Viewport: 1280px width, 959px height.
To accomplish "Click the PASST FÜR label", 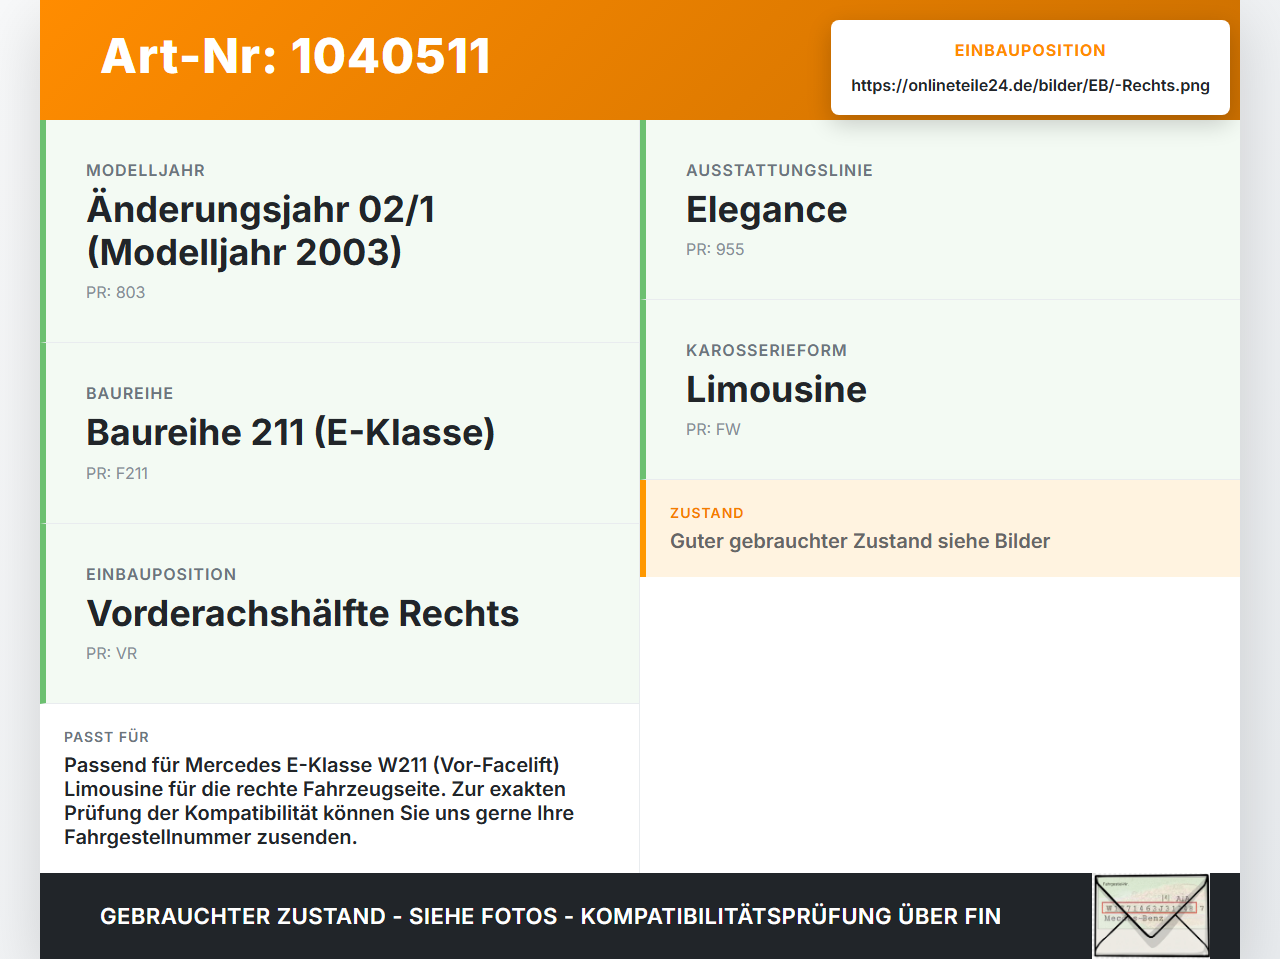I will [x=106, y=738].
